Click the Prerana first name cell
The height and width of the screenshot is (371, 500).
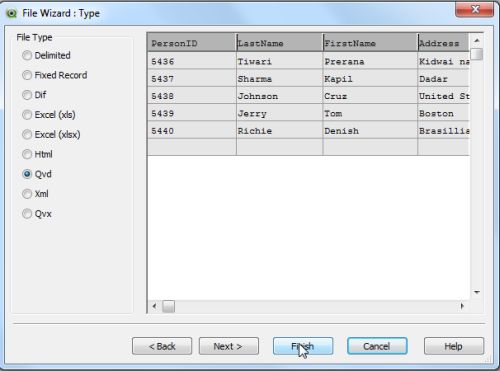[370, 61]
